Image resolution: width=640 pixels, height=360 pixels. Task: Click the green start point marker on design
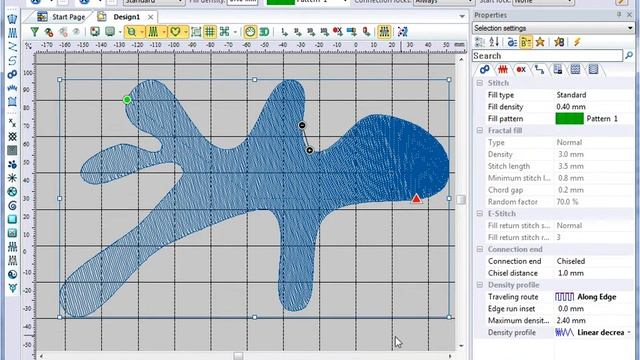(x=127, y=100)
